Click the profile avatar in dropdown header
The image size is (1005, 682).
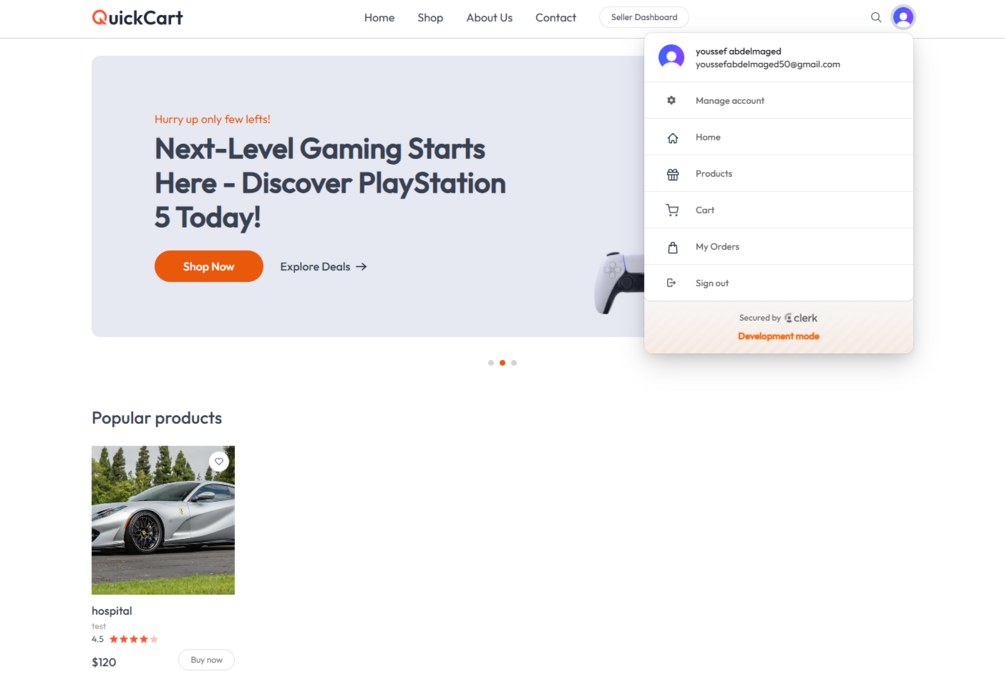point(671,57)
